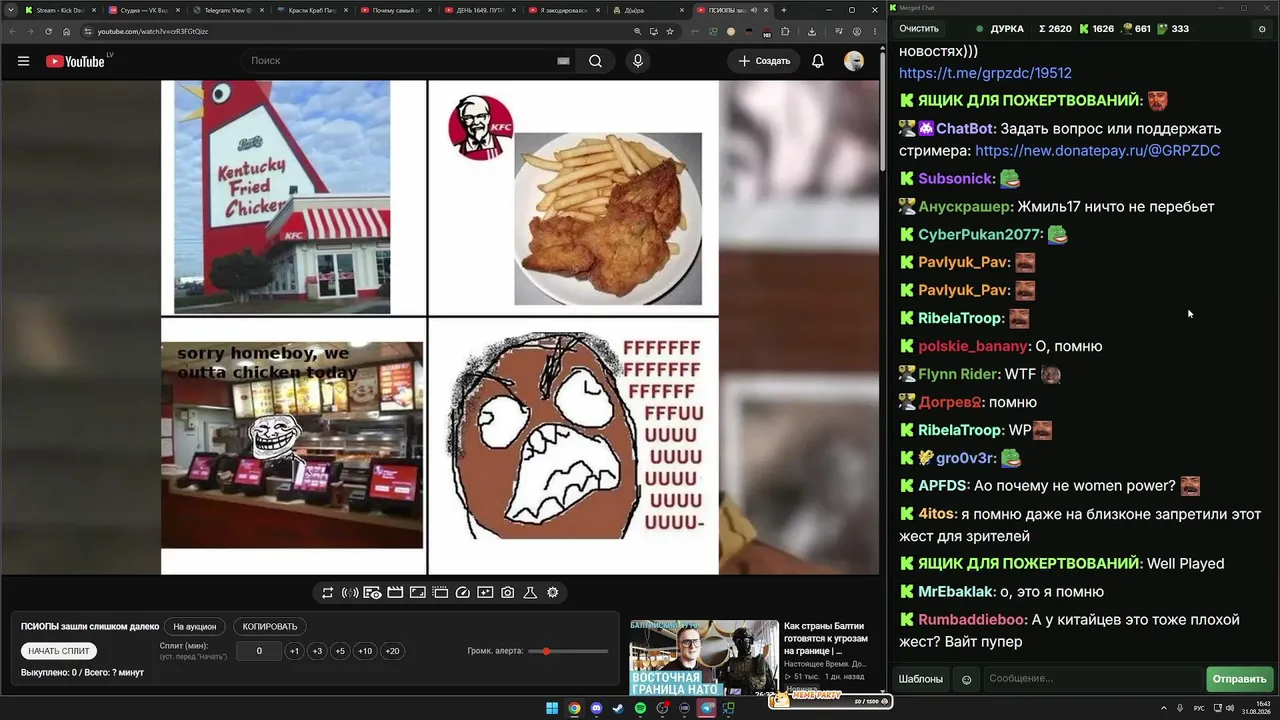Click the speedometer icon under the video
Screen dimensions: 1280x720
[462, 593]
